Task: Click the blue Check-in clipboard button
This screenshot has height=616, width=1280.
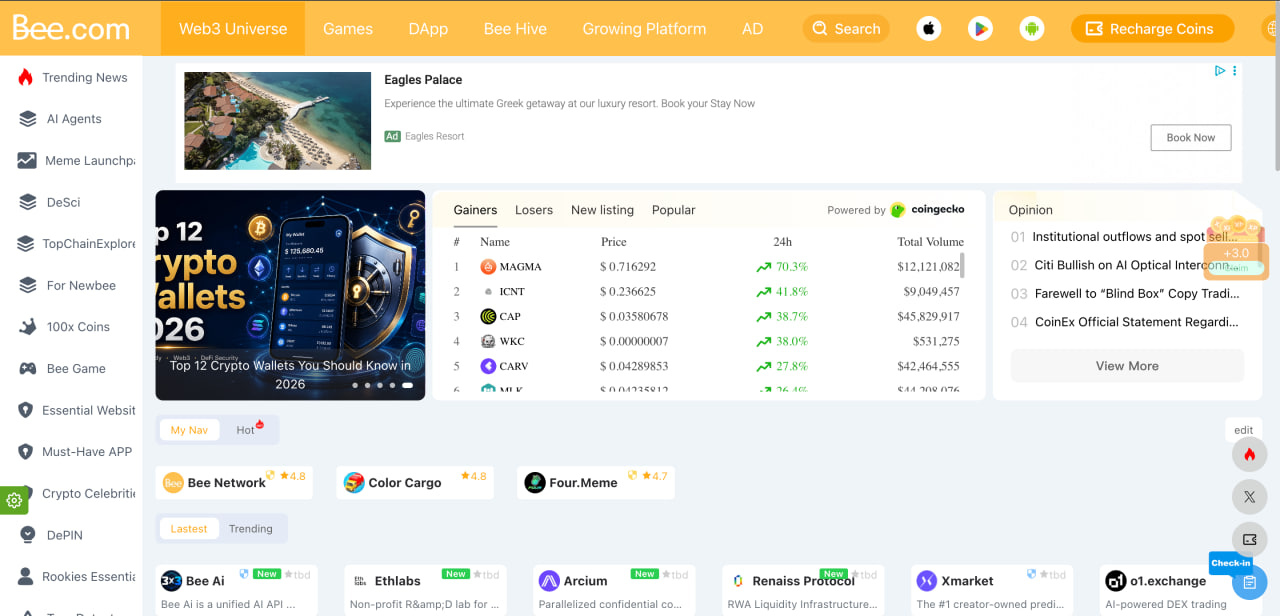Action: tap(1249, 581)
